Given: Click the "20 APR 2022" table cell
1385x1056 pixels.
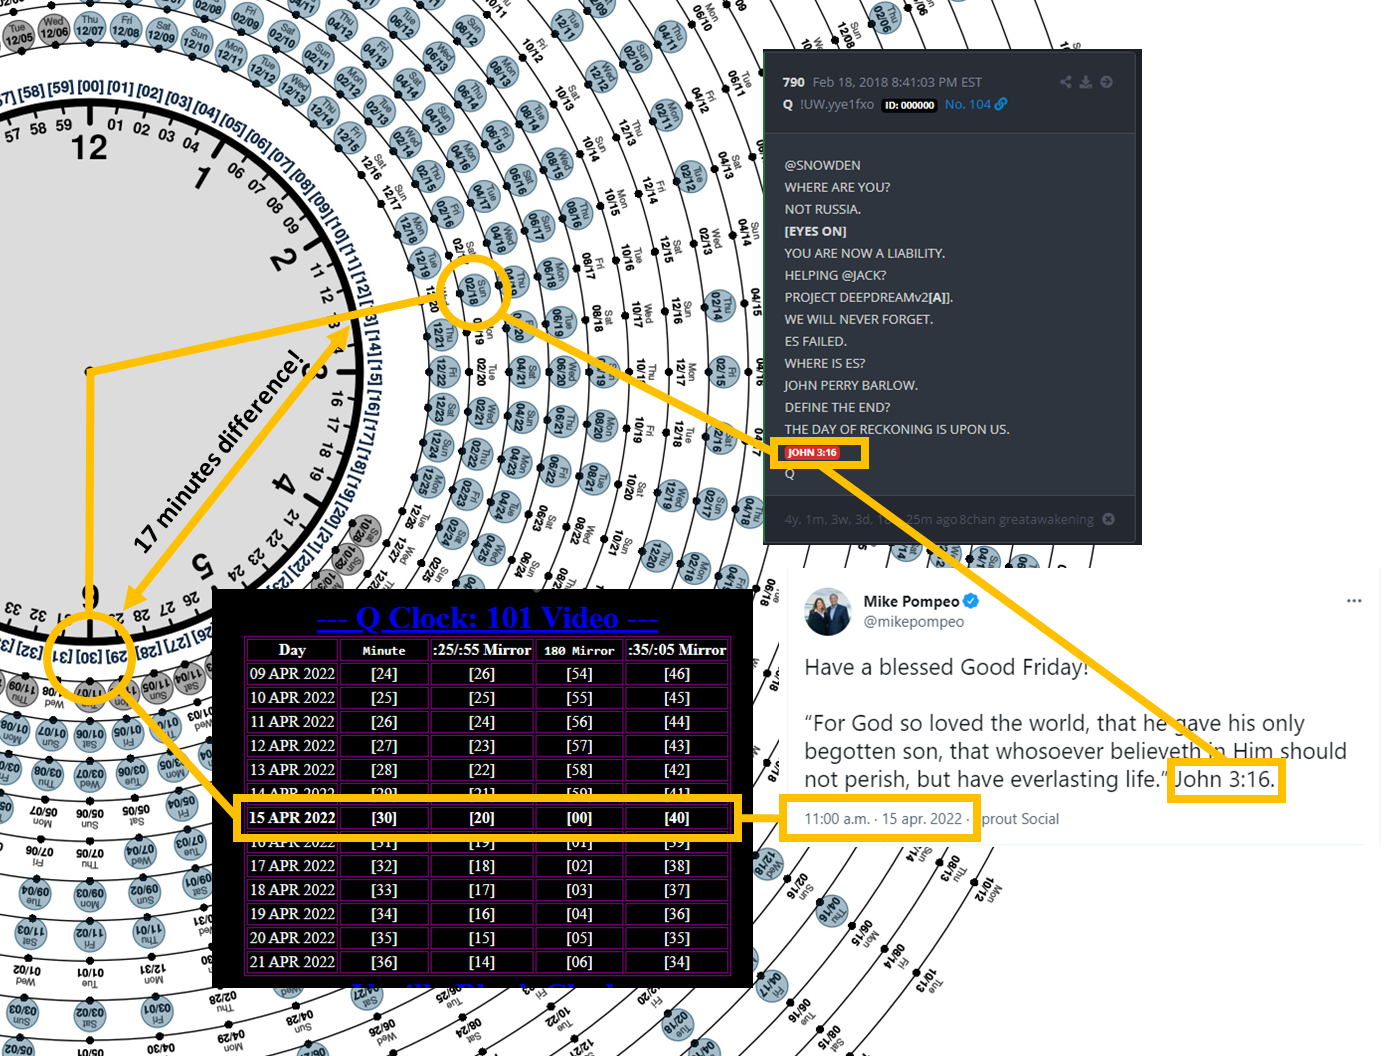Looking at the screenshot, I should click(x=292, y=938).
